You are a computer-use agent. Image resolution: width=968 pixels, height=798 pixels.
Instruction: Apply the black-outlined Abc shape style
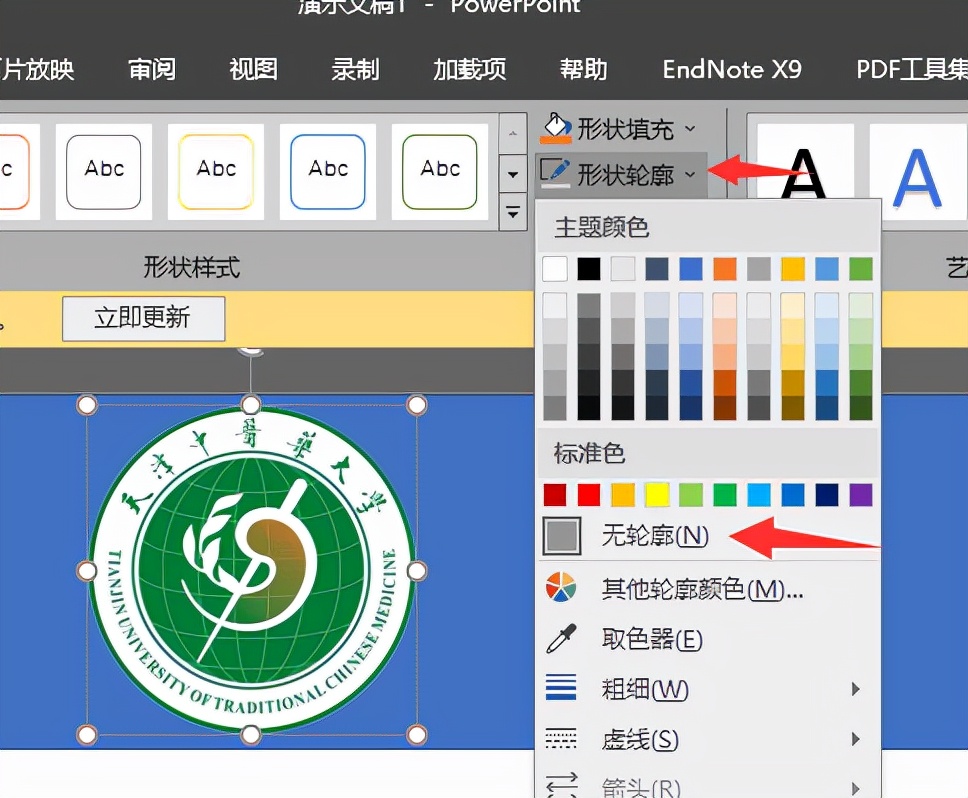(x=104, y=172)
